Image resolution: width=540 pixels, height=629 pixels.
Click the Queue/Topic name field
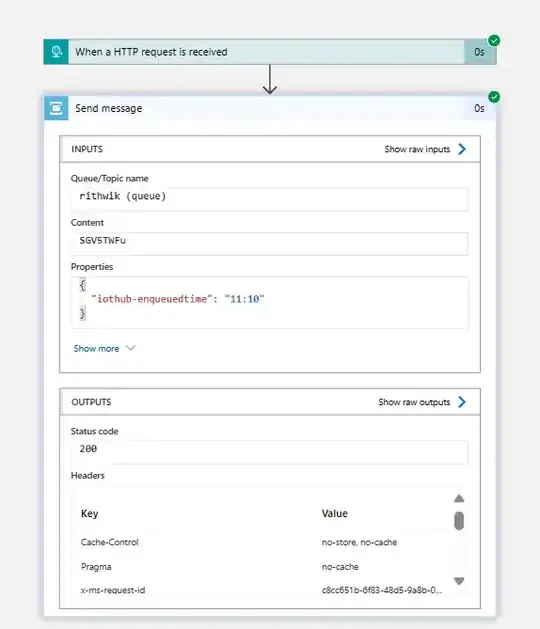tap(270, 199)
